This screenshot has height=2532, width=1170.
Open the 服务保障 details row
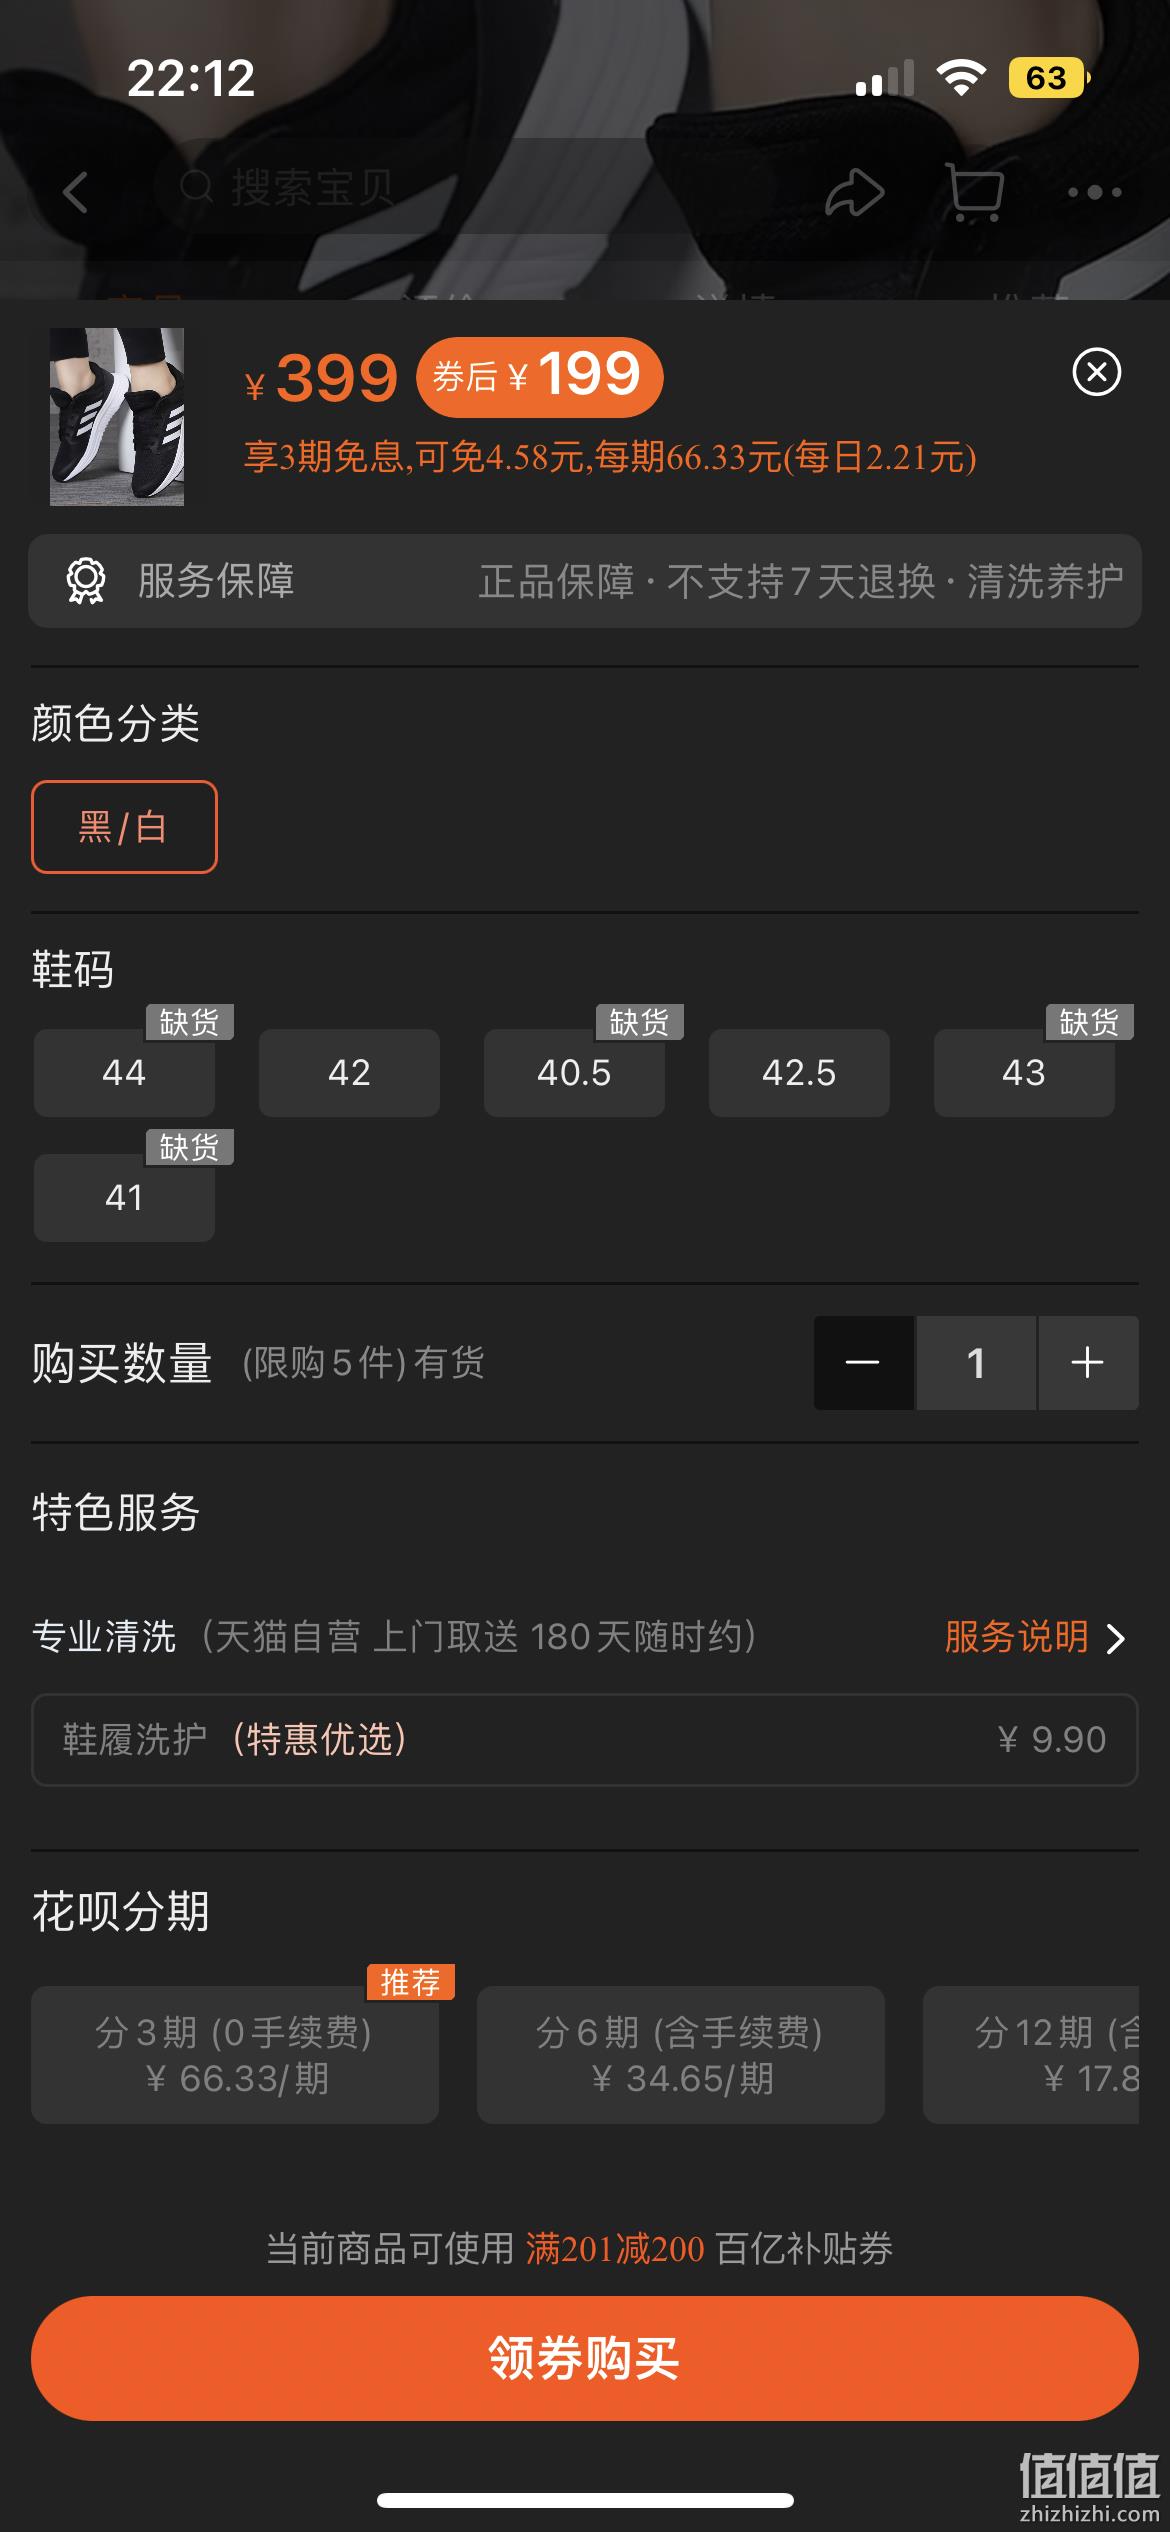pyautogui.click(x=585, y=581)
